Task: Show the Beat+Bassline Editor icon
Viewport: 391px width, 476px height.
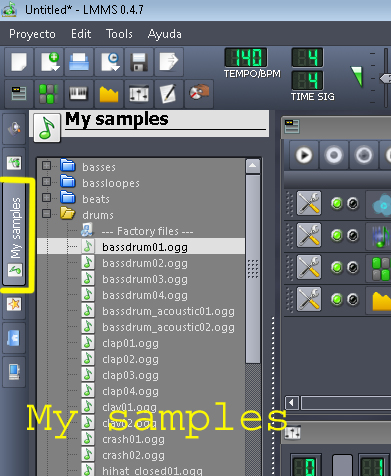Action: click(49, 94)
